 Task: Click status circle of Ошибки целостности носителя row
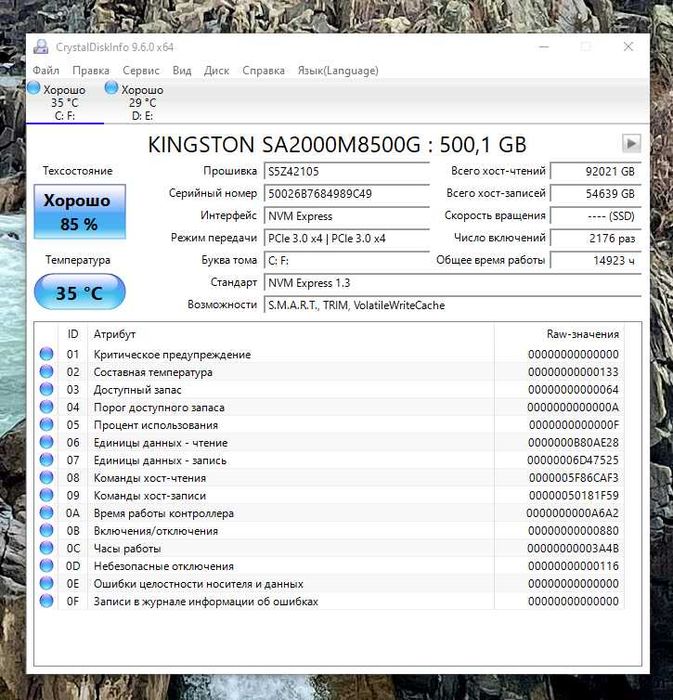coord(46,583)
